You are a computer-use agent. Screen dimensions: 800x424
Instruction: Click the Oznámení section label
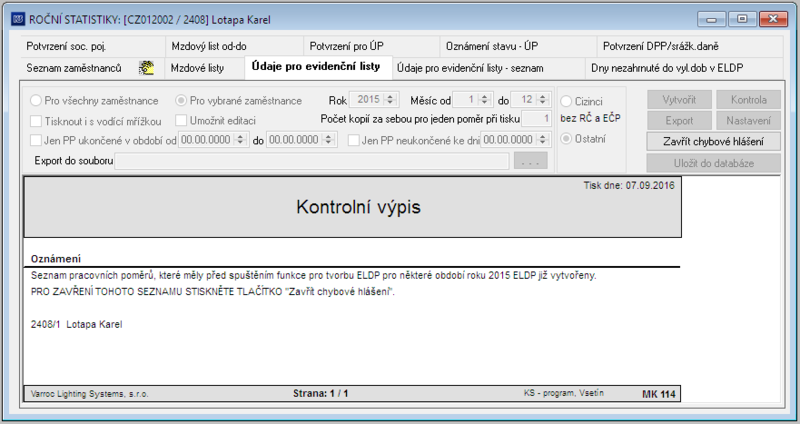click(x=56, y=259)
